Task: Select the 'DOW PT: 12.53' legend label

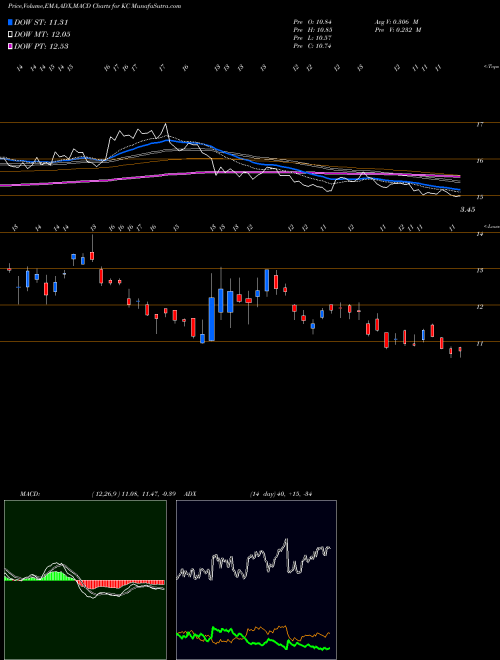Action: pyautogui.click(x=41, y=46)
